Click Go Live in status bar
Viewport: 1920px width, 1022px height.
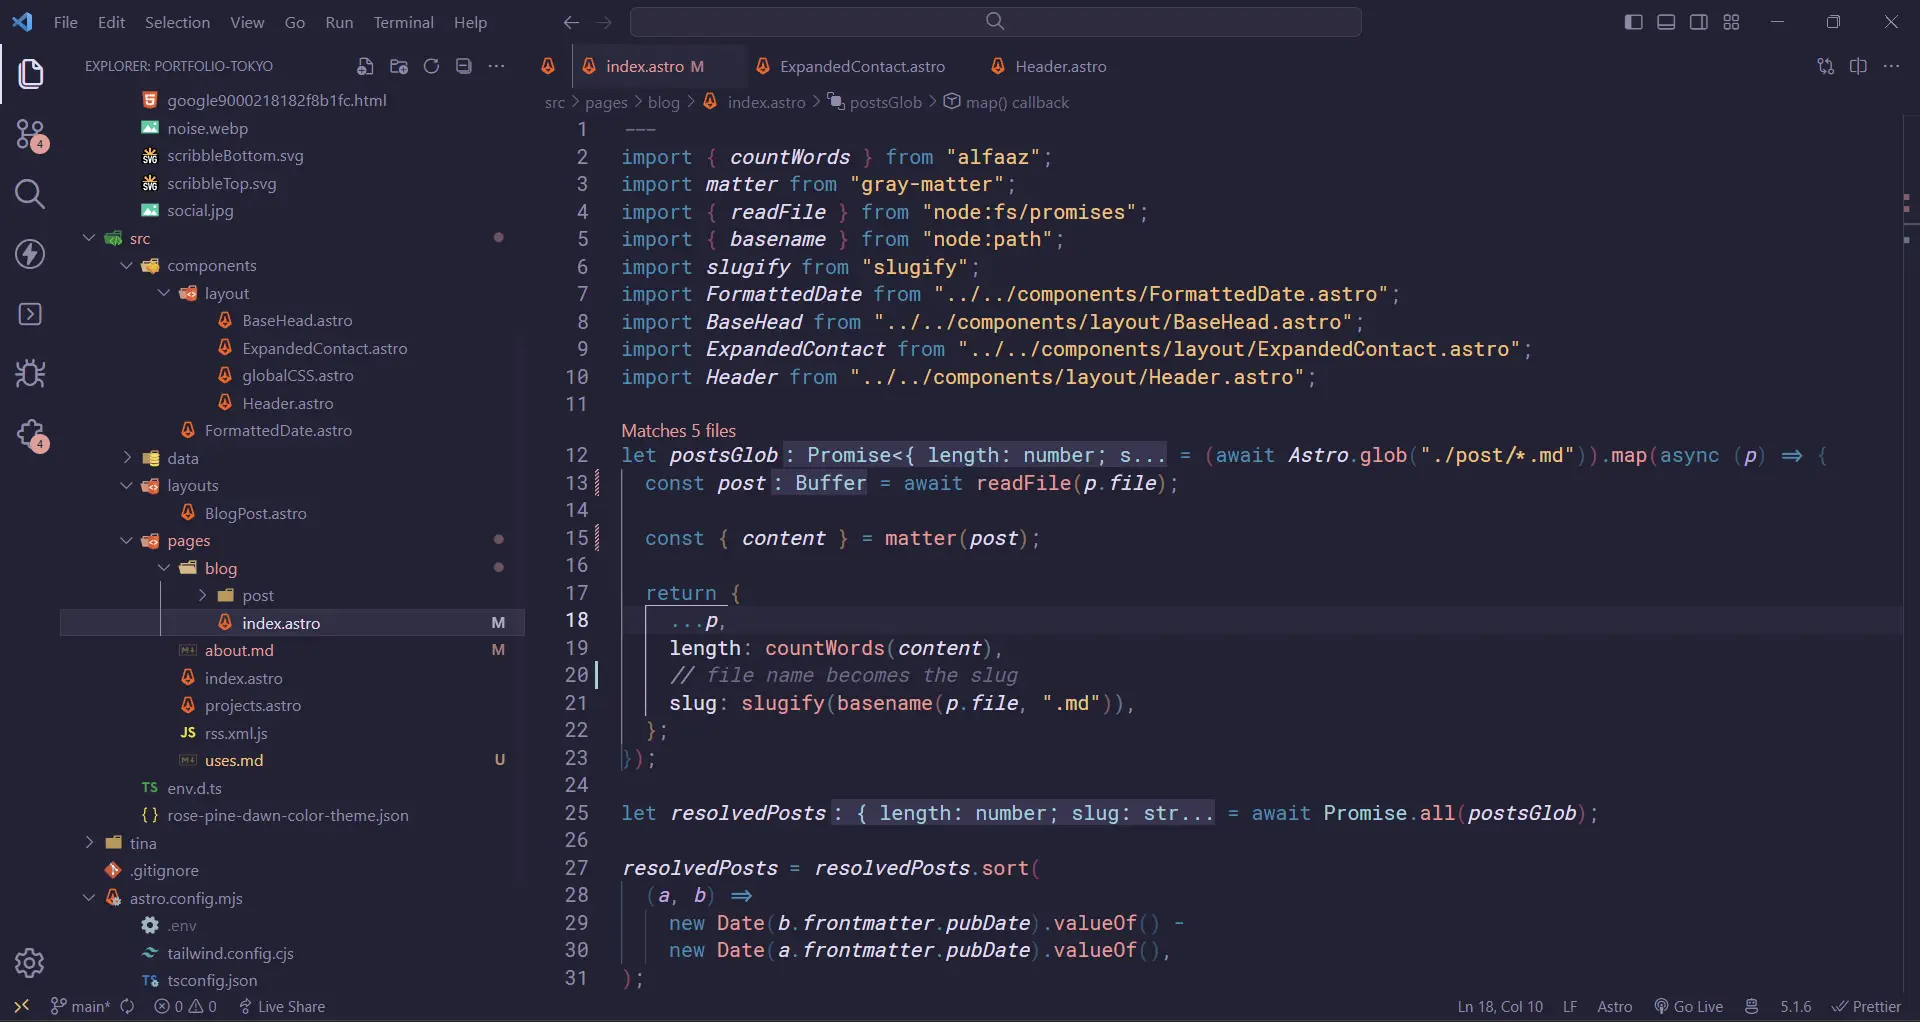pyautogui.click(x=1688, y=1006)
